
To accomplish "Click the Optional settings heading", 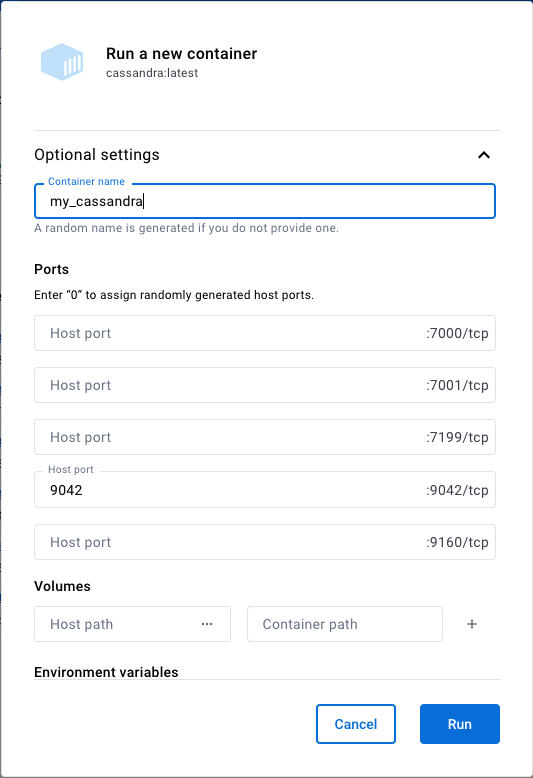I will pos(97,155).
